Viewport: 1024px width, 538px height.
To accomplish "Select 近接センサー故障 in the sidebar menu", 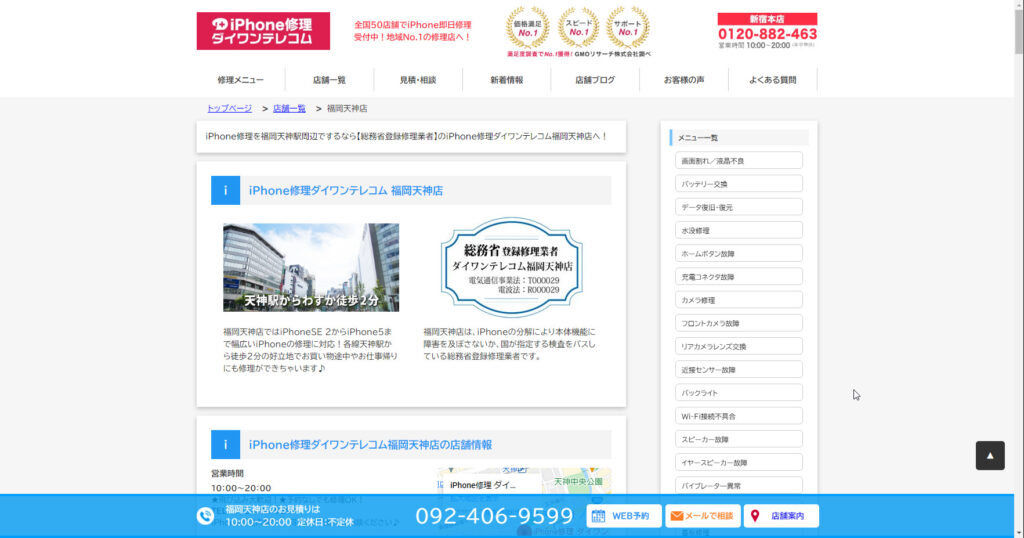I will [739, 370].
